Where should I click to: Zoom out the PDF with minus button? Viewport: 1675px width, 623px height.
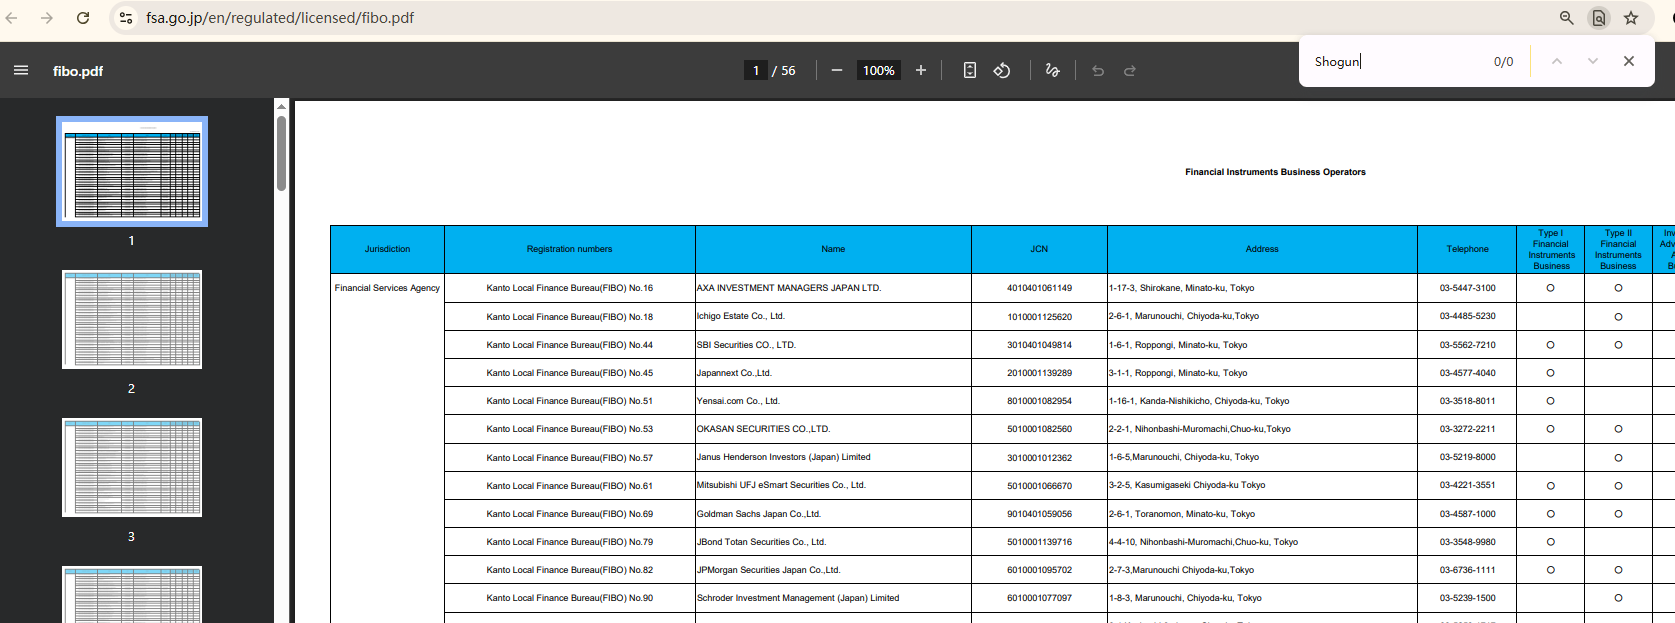pos(837,70)
